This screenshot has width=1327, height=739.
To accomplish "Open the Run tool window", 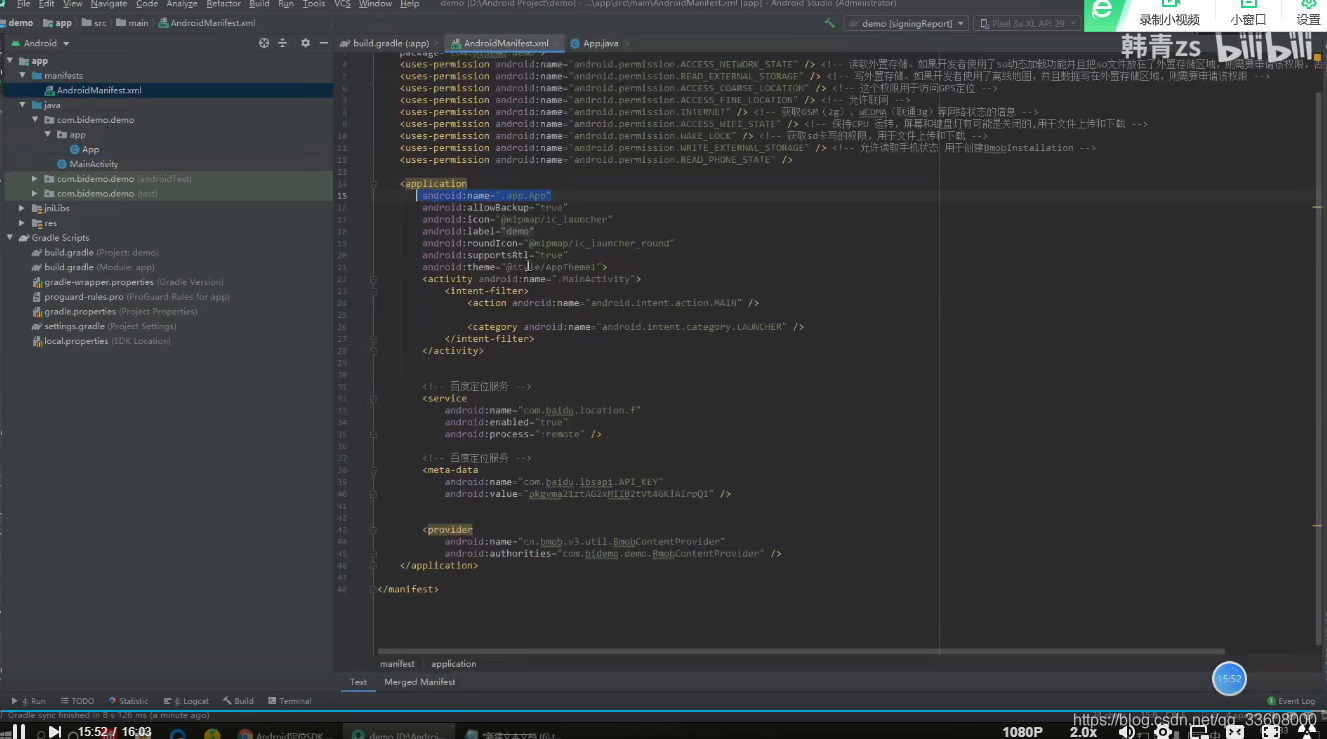I will point(28,701).
